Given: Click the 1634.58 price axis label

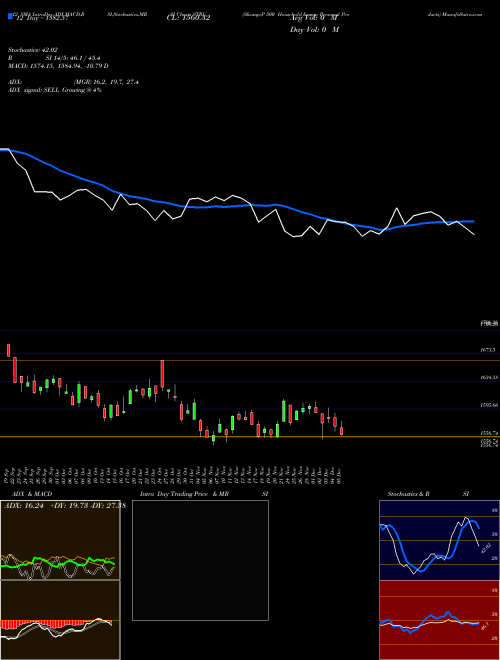Looking at the screenshot, I should click(489, 378).
